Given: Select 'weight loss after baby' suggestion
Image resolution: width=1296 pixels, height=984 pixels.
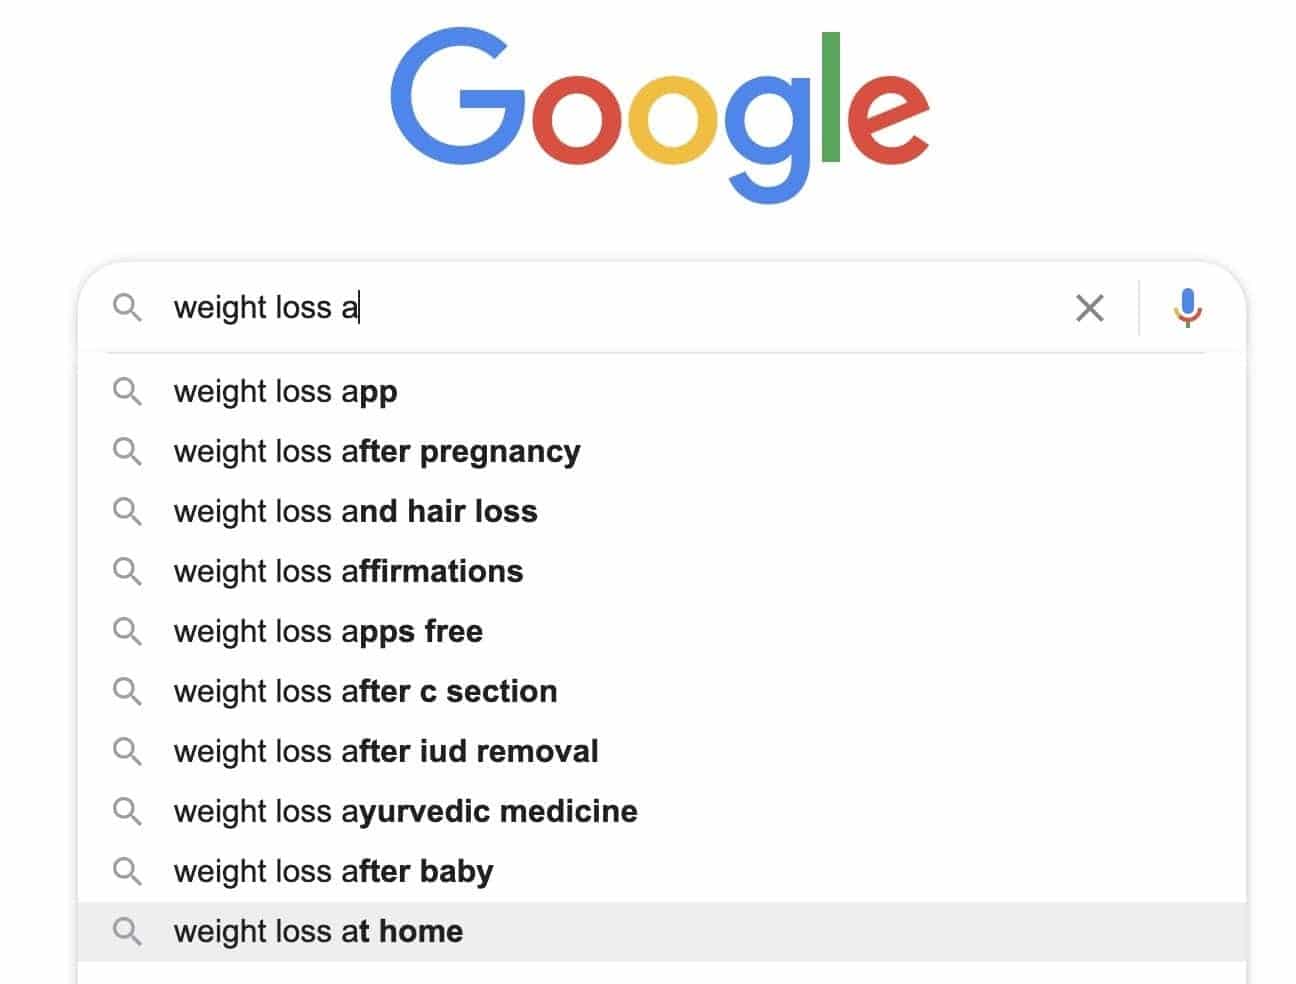Looking at the screenshot, I should point(662,871).
